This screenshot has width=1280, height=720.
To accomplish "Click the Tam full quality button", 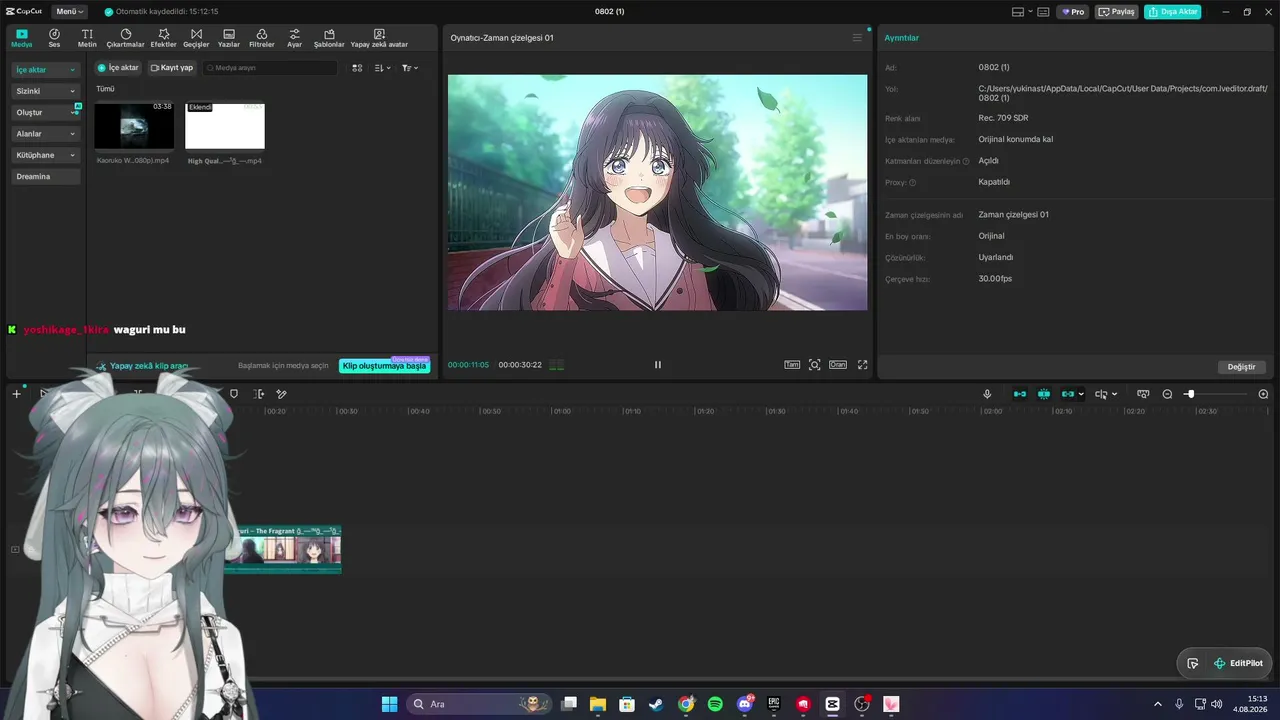I will point(792,365).
